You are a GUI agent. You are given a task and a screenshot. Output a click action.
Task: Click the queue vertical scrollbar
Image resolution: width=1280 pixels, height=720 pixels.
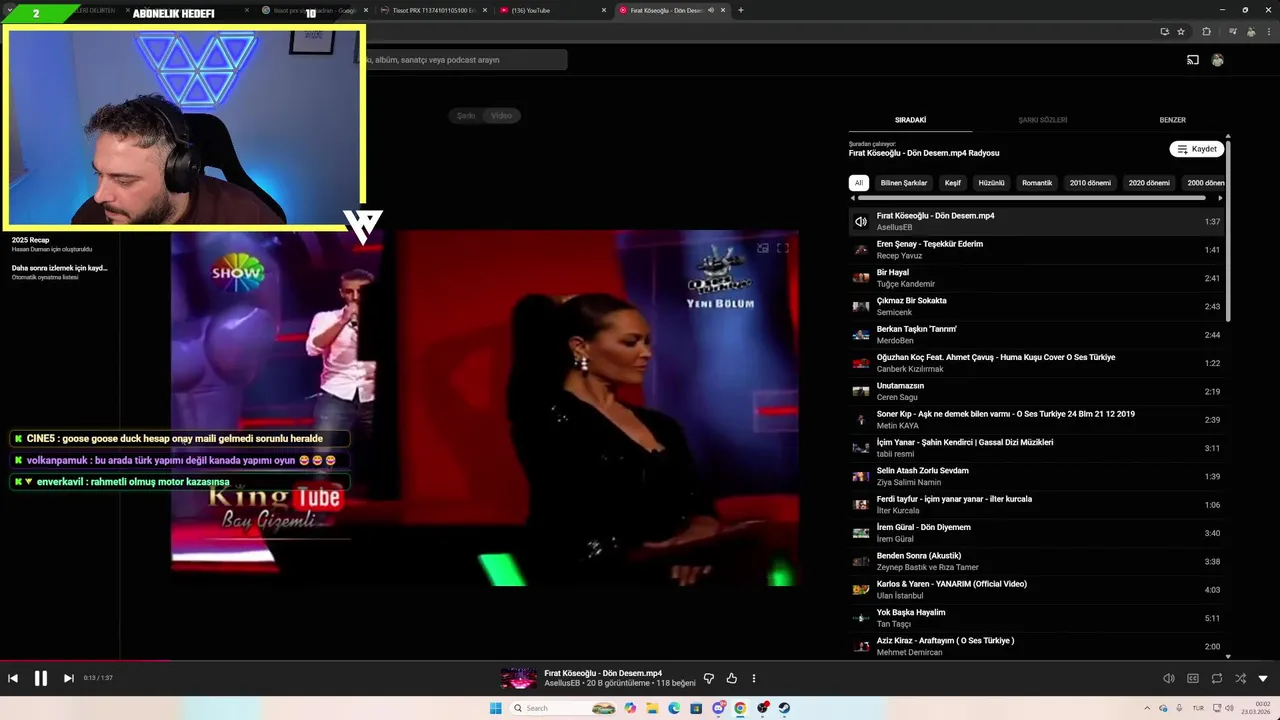pyautogui.click(x=1228, y=230)
